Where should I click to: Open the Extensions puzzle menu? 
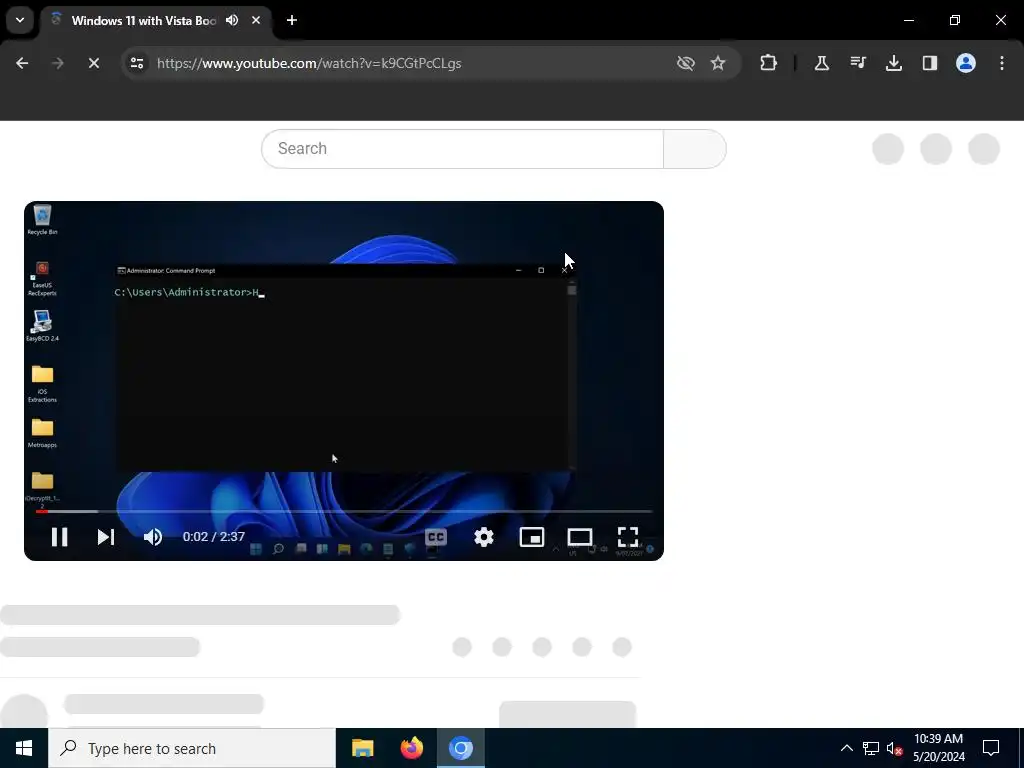click(769, 63)
